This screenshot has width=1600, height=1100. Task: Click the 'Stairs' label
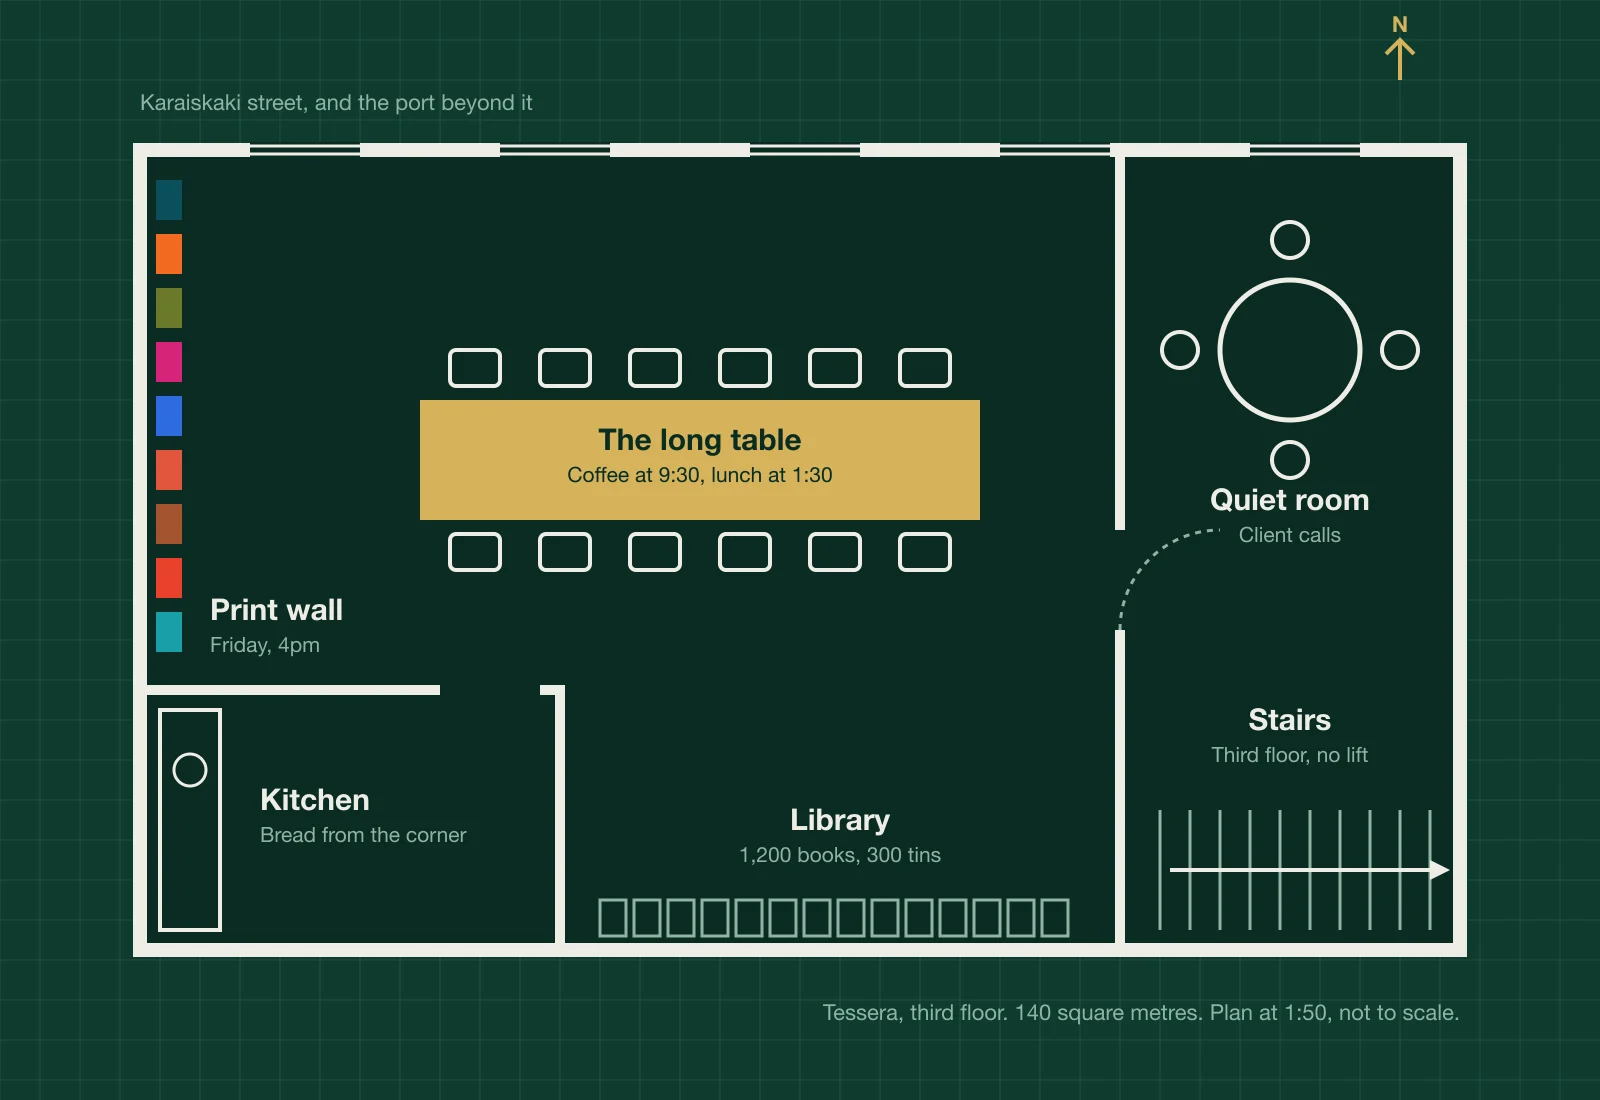[x=1290, y=720]
